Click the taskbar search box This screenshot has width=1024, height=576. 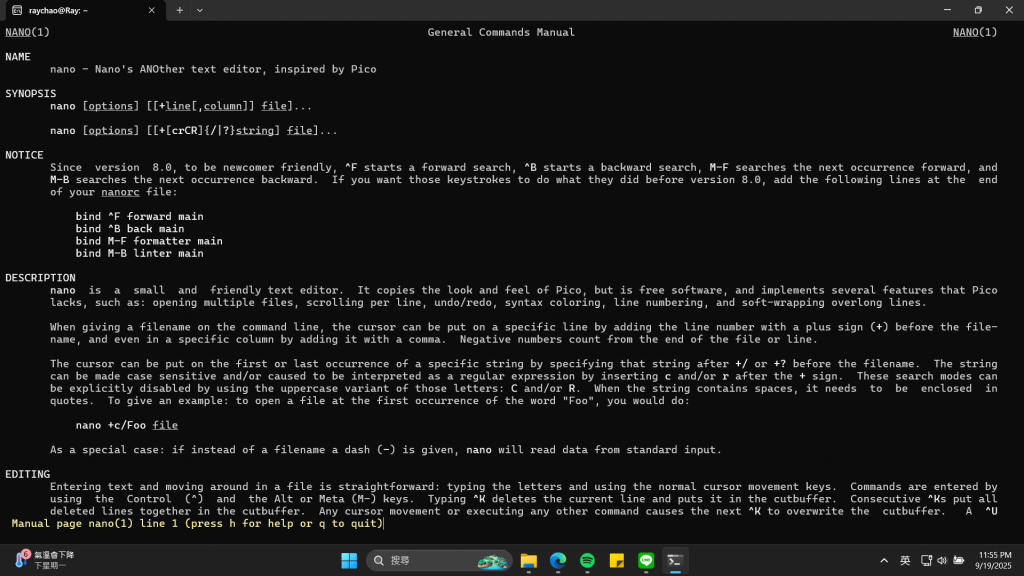[x=439, y=560]
